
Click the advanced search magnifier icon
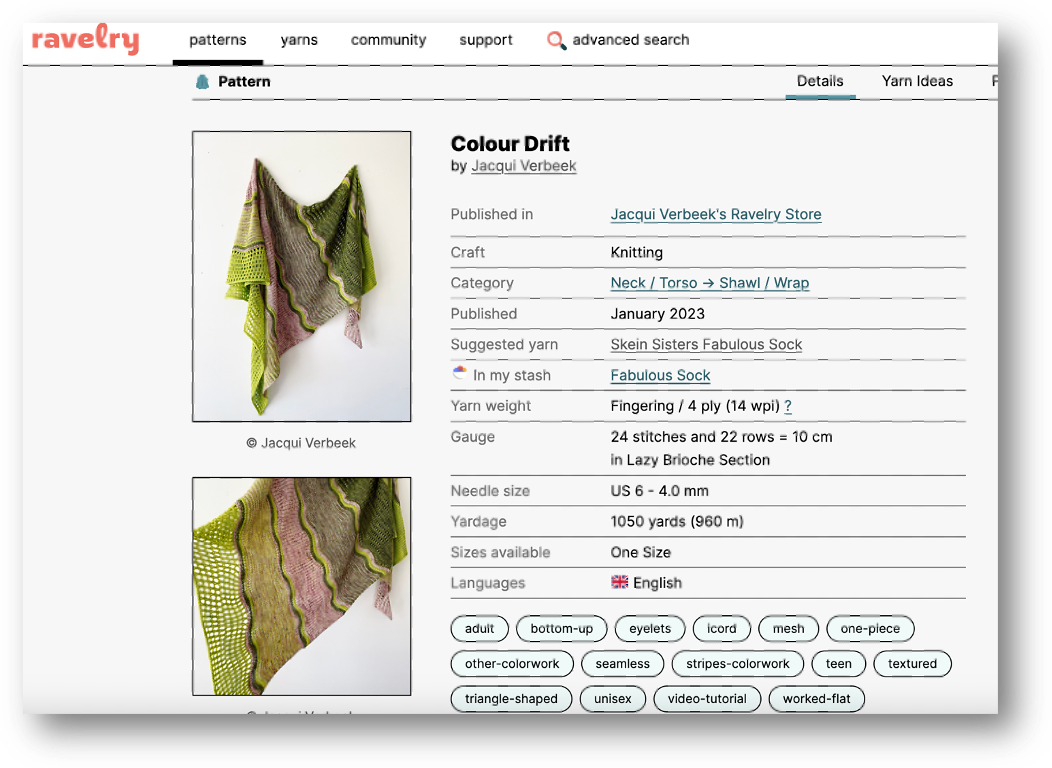[x=556, y=40]
